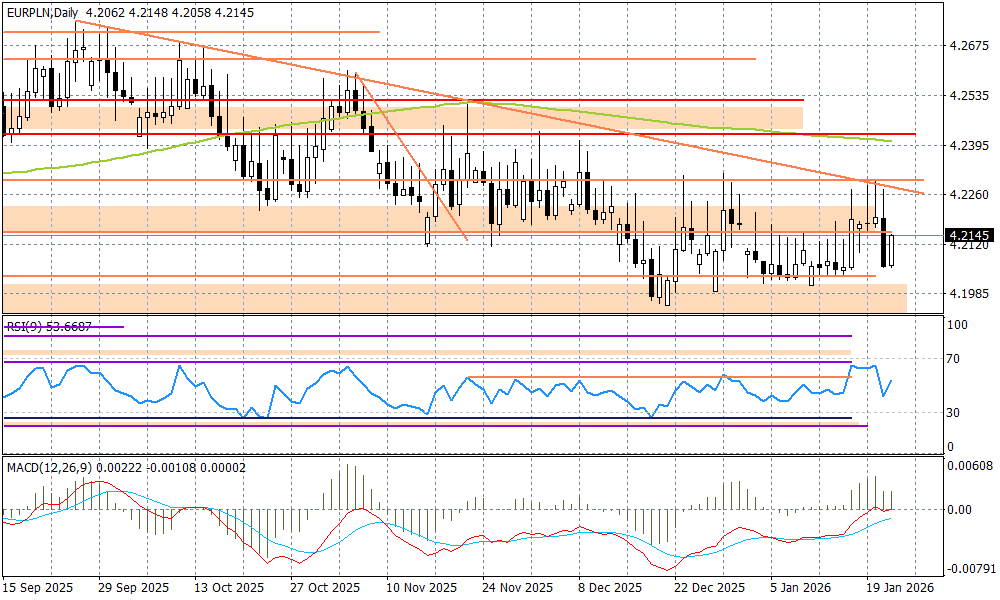Click the current price tag 4.2145
This screenshot has width=1000, height=600.
(x=970, y=236)
